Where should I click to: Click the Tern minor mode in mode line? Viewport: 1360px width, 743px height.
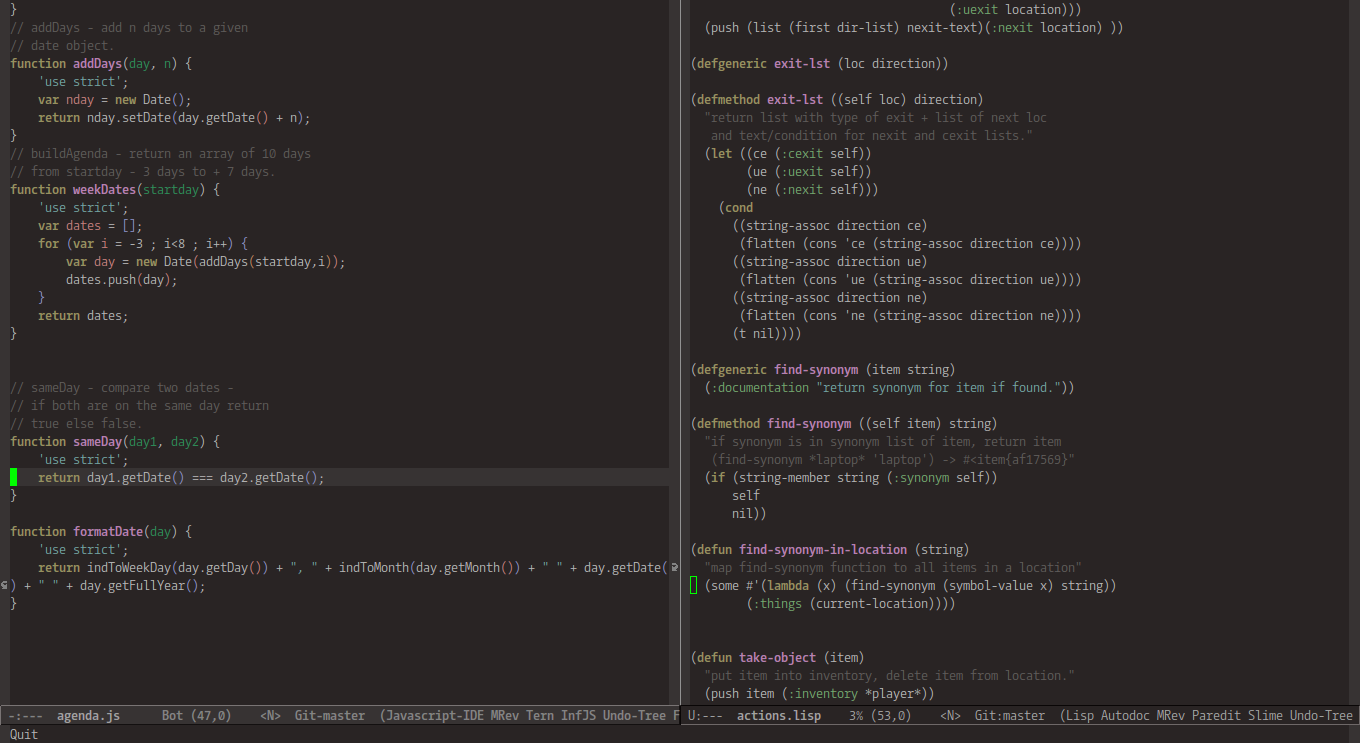tap(540, 716)
